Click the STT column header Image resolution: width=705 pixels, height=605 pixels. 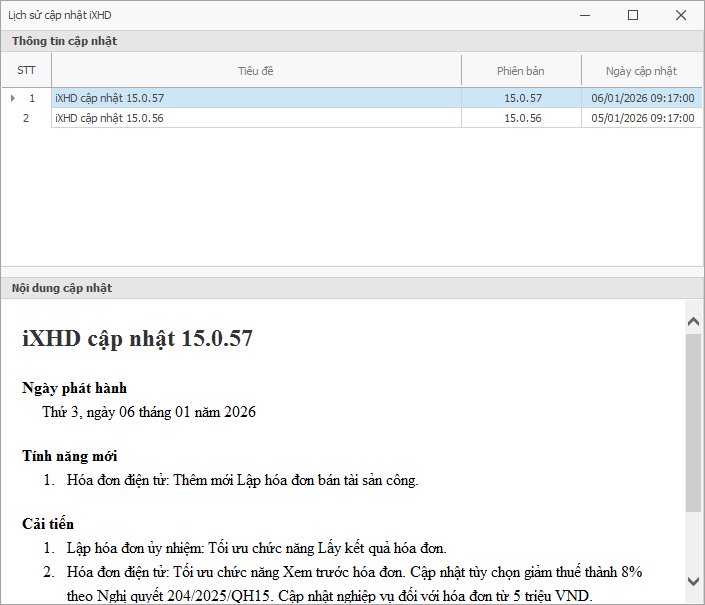click(x=26, y=70)
